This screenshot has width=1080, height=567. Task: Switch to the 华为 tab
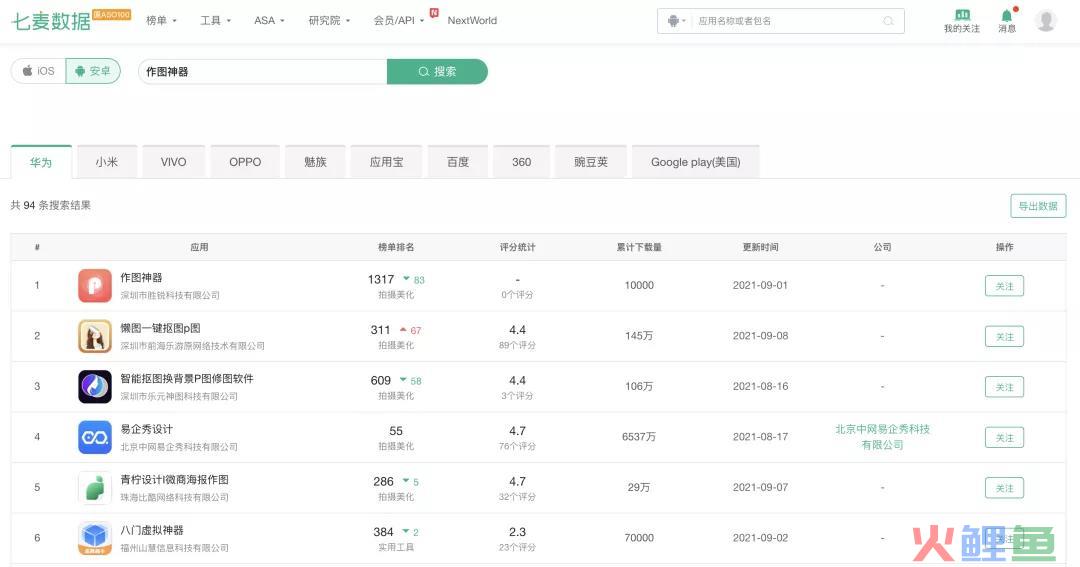pos(41,162)
